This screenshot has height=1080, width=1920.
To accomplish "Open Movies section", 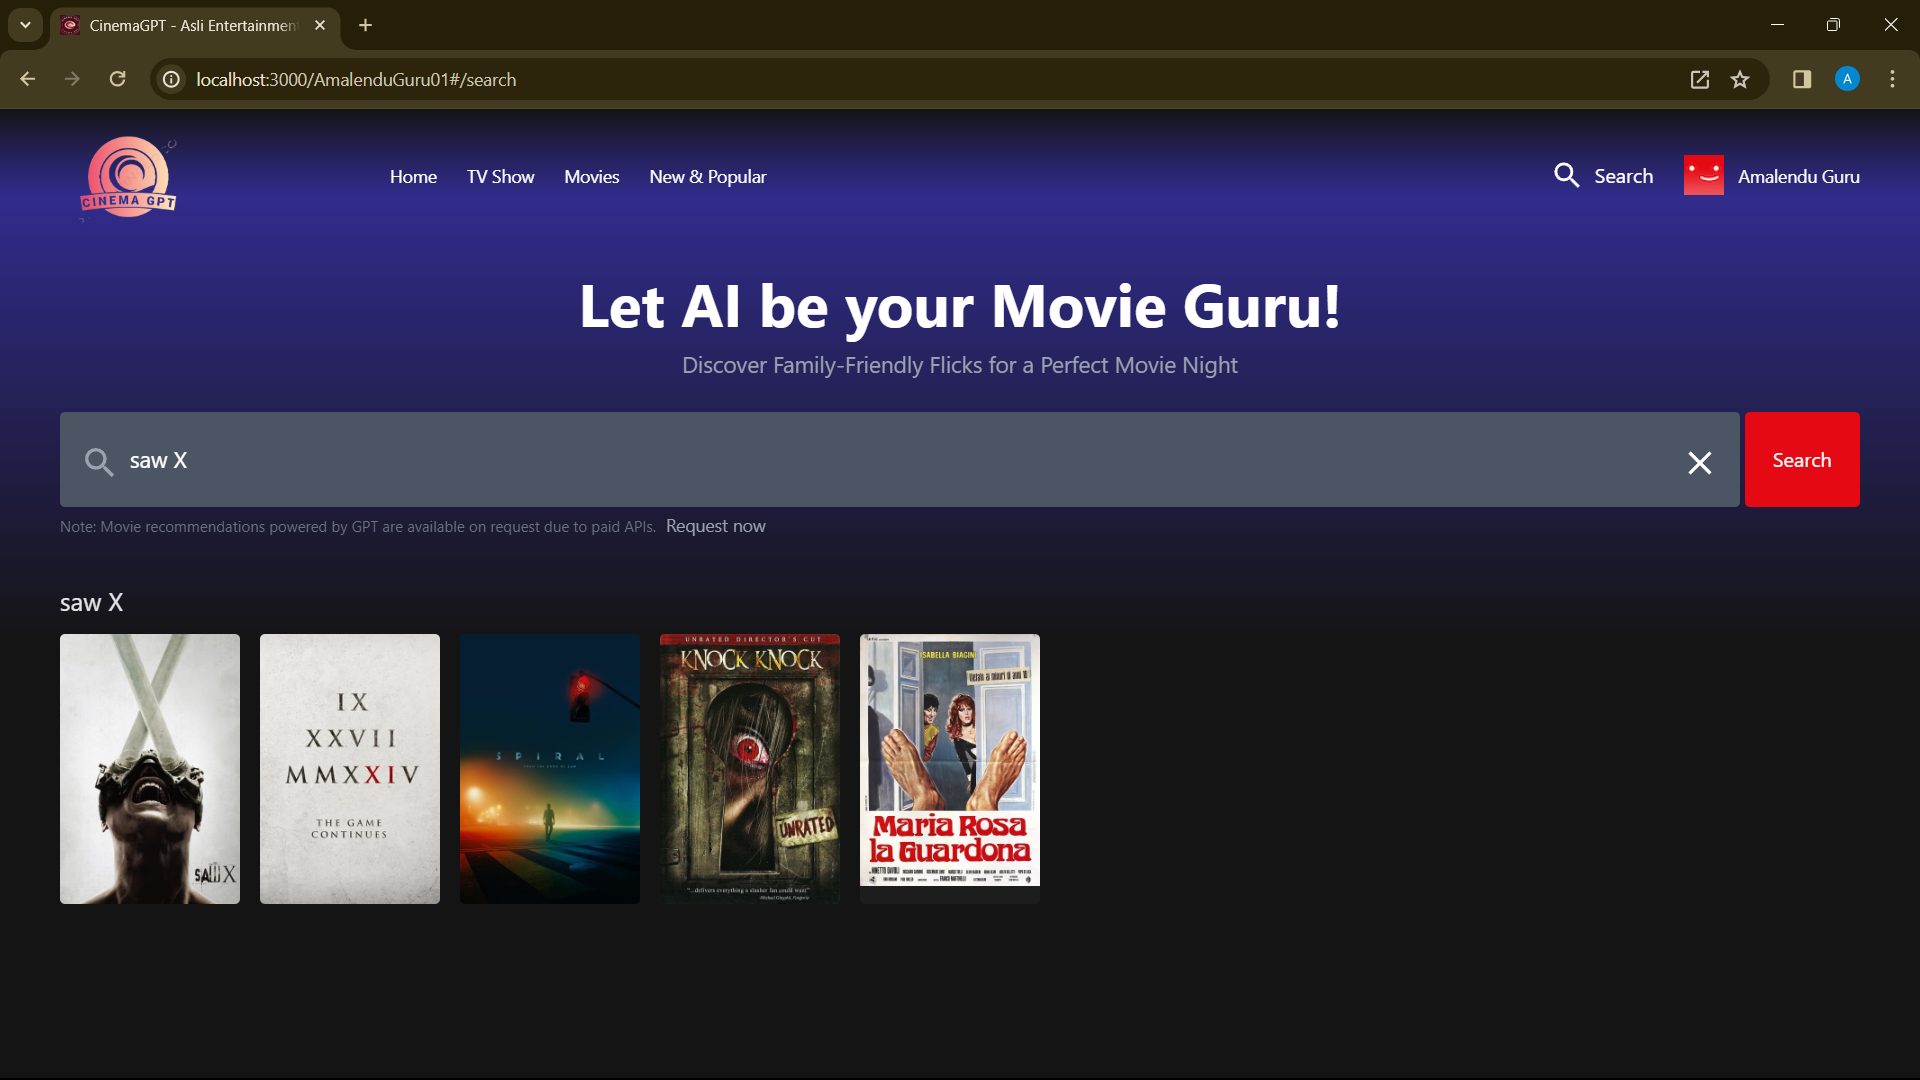I will coord(591,177).
